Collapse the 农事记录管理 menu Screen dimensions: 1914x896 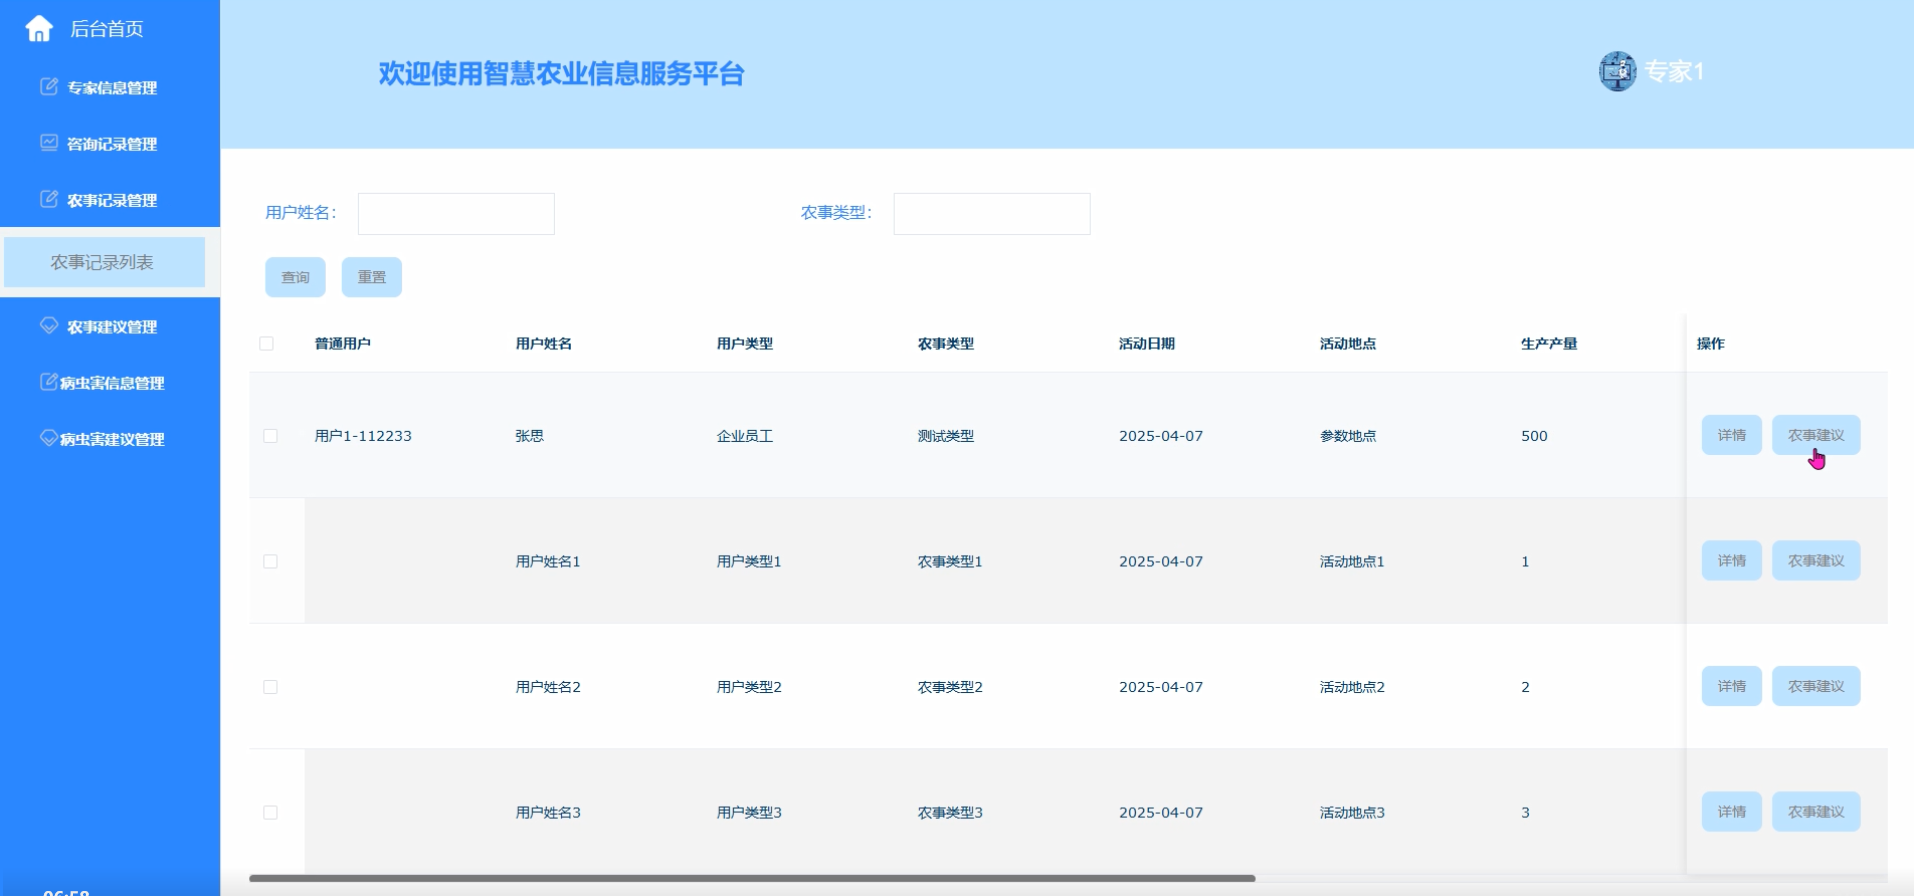click(x=110, y=199)
